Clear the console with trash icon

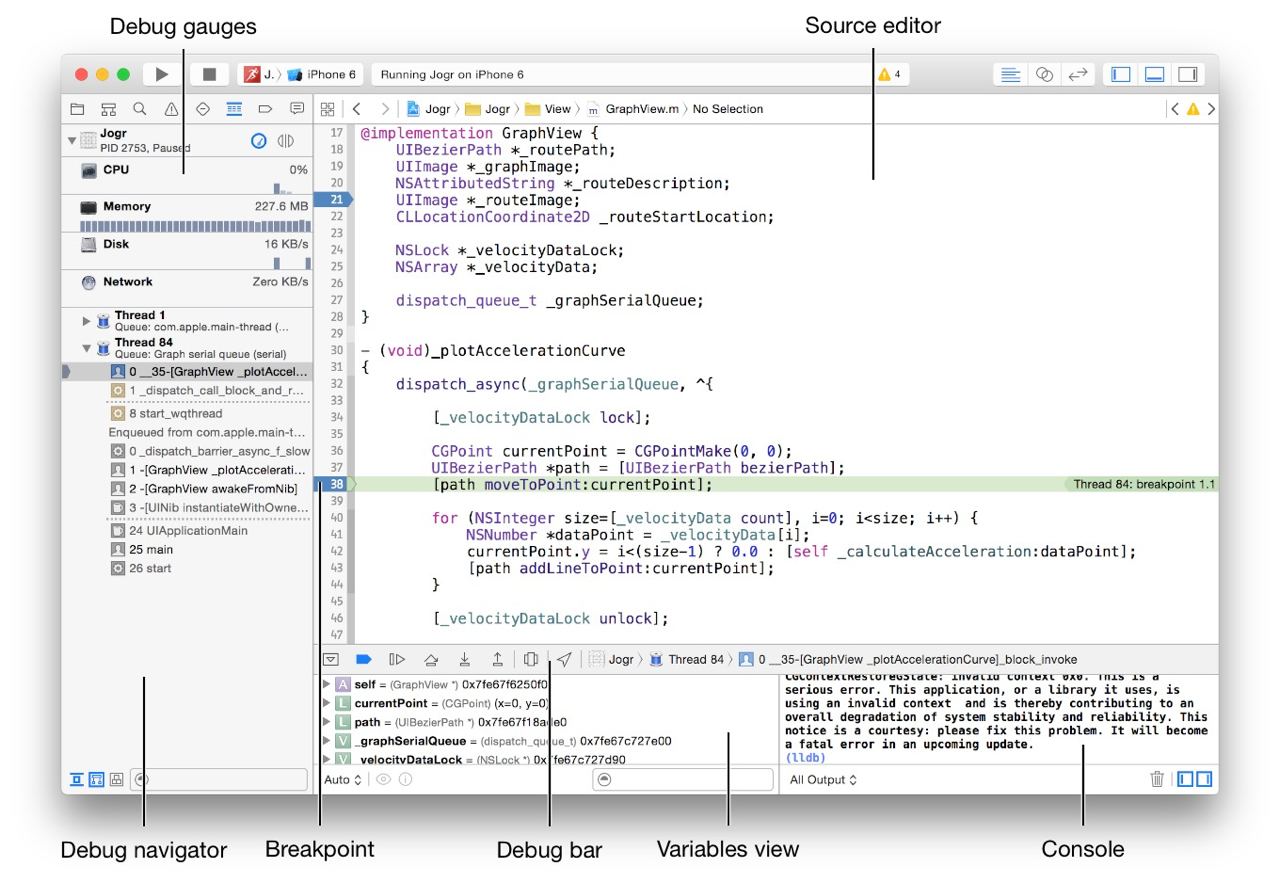1157,779
